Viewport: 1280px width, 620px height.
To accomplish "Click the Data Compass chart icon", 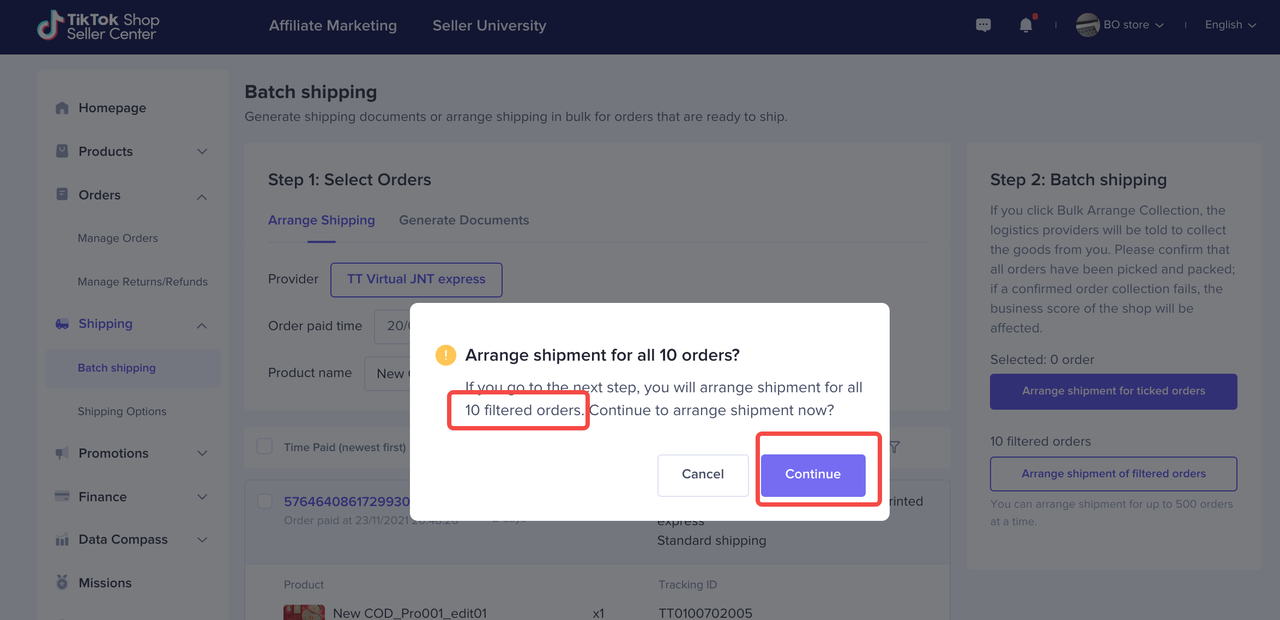I will pyautogui.click(x=62, y=540).
